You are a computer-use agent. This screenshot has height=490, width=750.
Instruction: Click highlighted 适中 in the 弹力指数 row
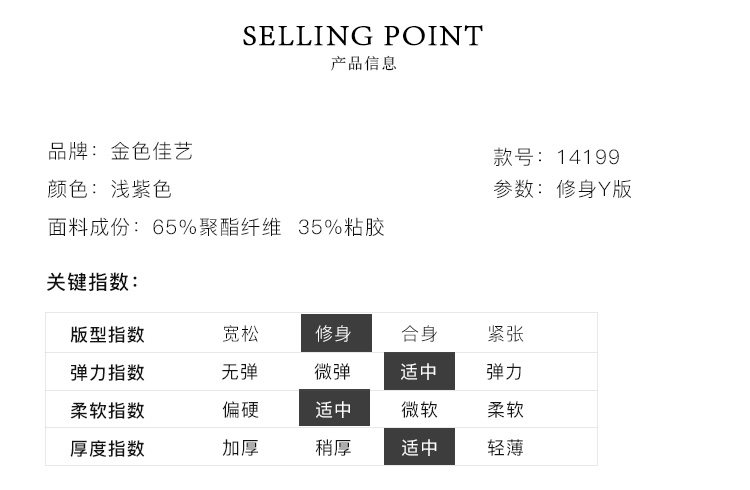point(419,372)
